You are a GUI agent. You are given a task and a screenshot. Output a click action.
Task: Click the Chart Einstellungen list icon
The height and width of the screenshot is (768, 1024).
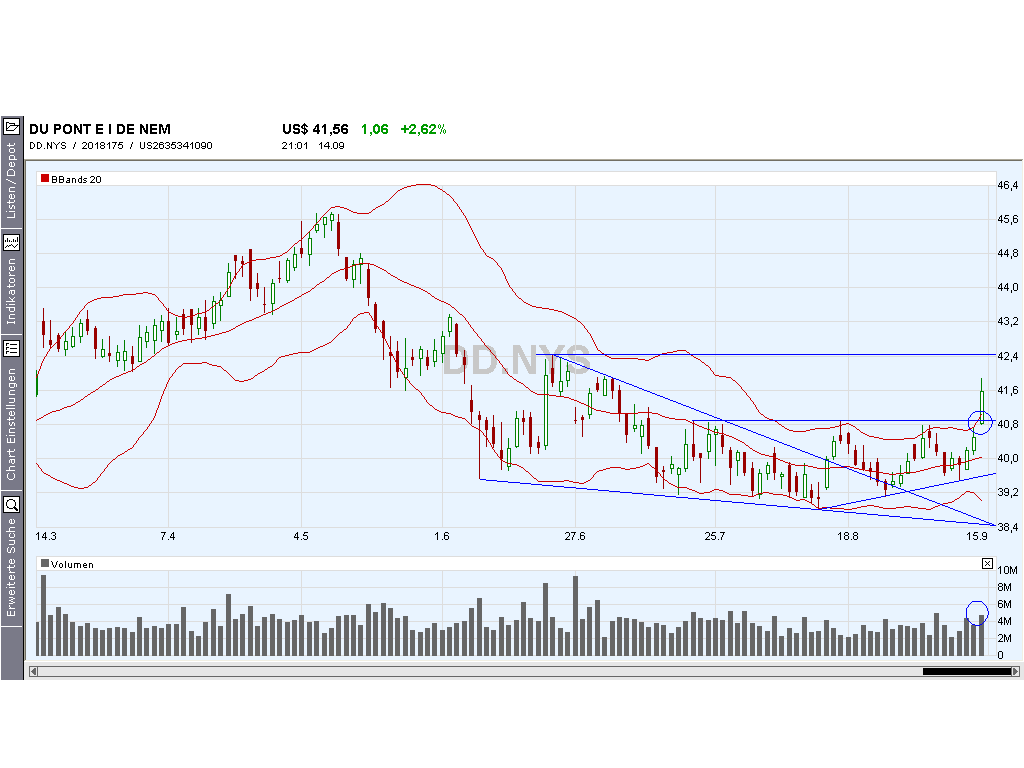click(x=11, y=349)
